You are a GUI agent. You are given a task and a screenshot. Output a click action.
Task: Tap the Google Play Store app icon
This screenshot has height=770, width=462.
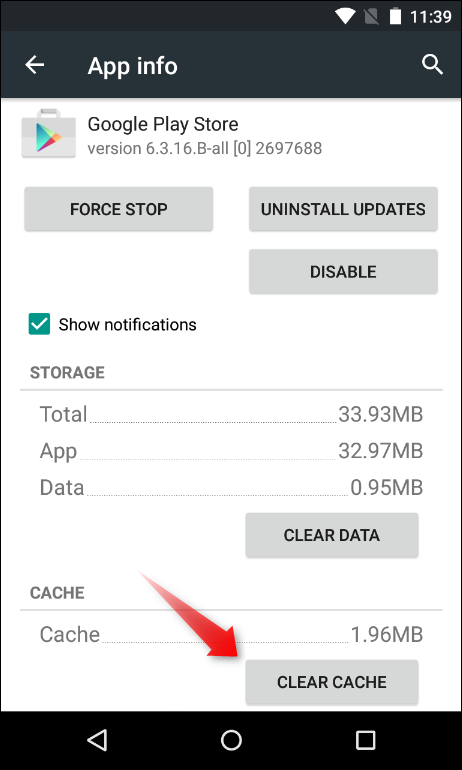pyautogui.click(x=49, y=134)
